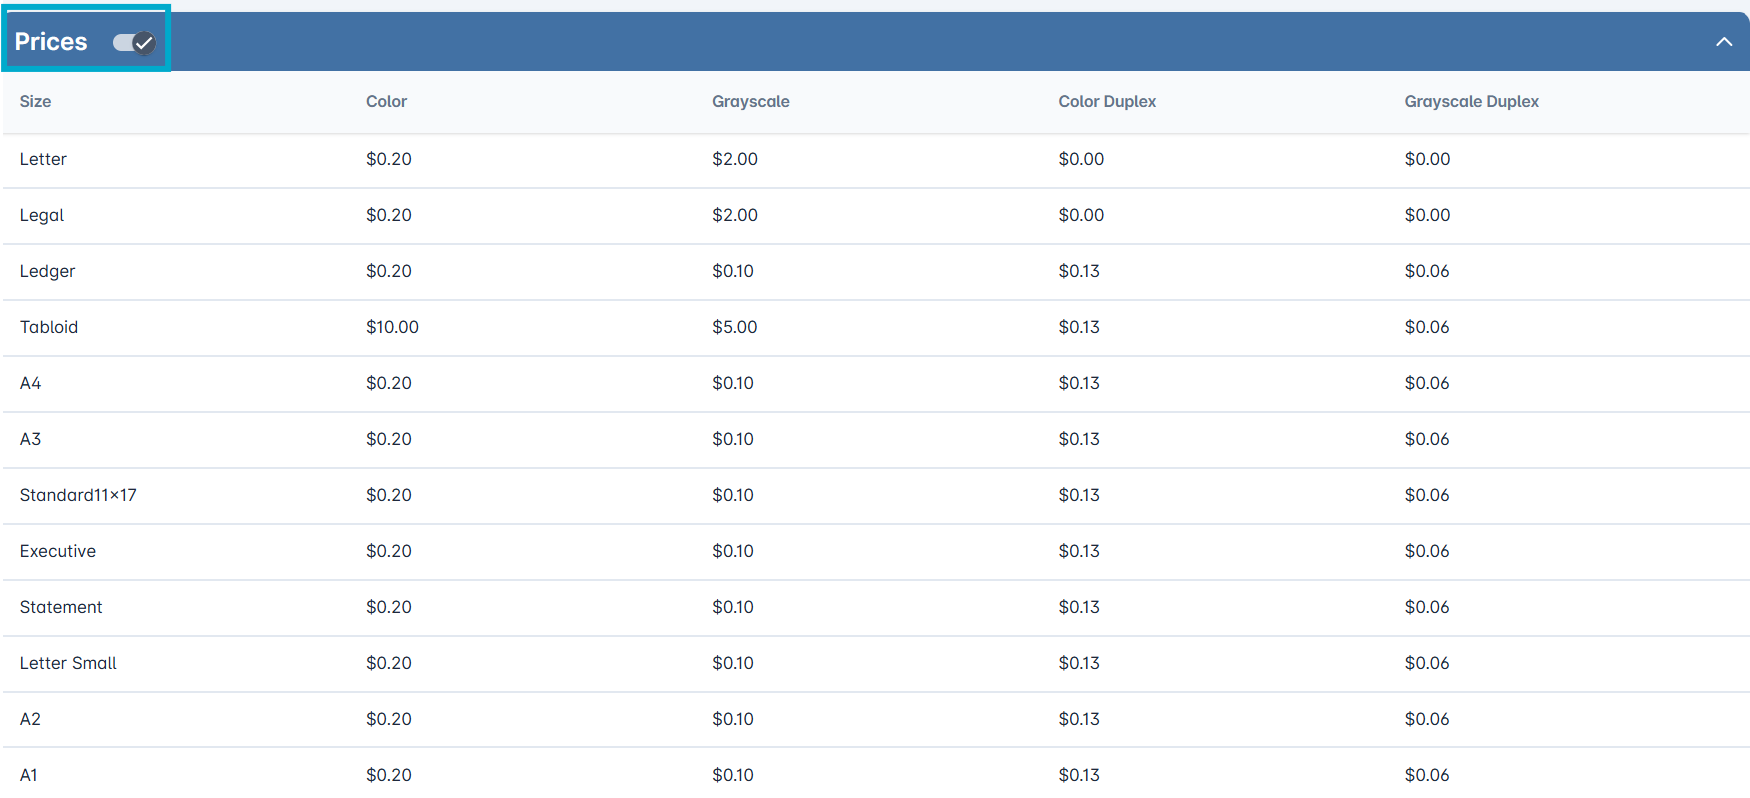Viewport: 1750px width, 798px height.
Task: Toggle the Prices switch off
Action: tap(133, 42)
